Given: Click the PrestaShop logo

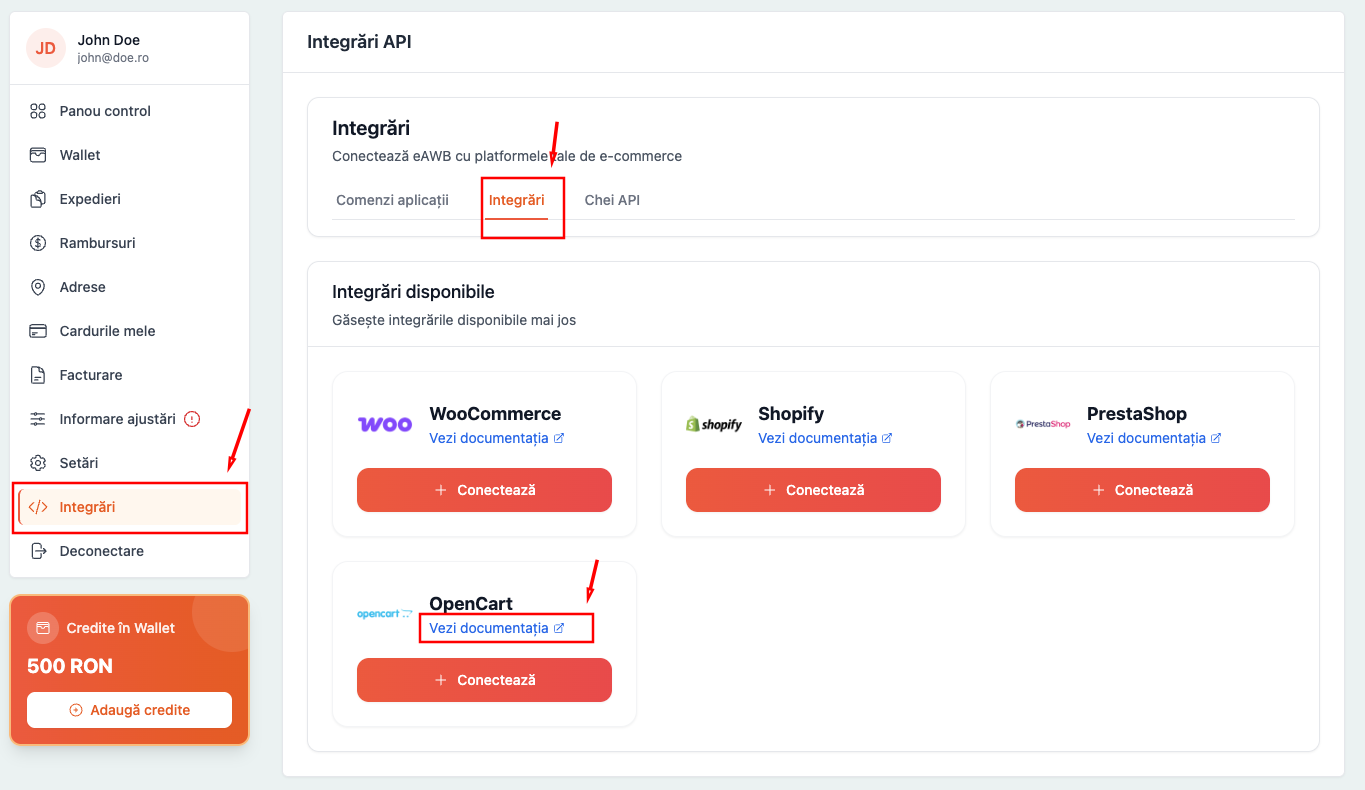Looking at the screenshot, I should 1043,424.
